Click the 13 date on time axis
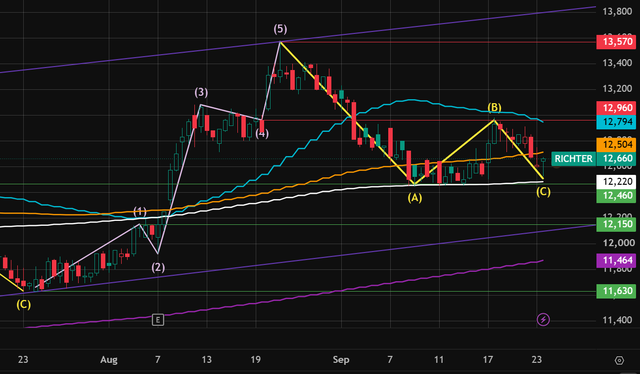The image size is (640, 374). coord(207,360)
